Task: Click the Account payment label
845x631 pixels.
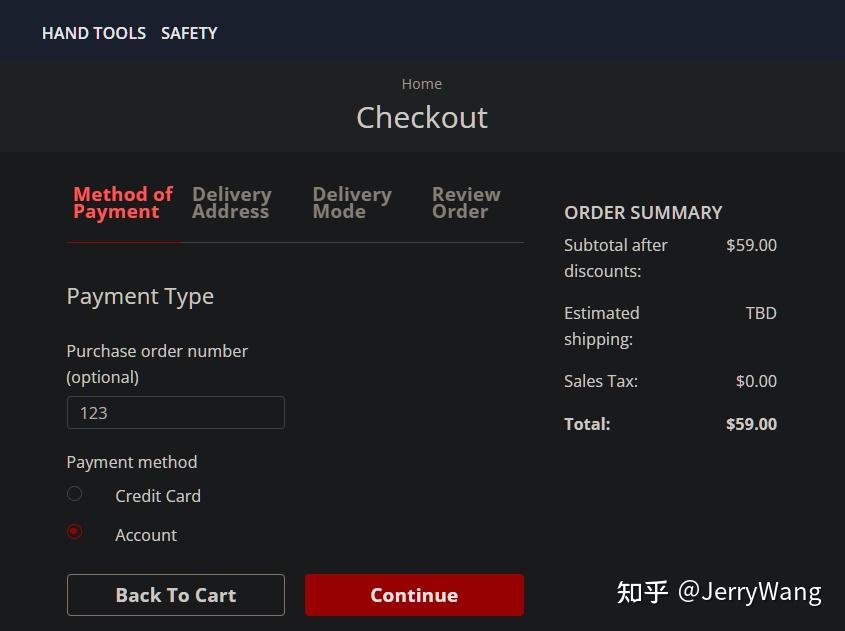Action: 146,535
